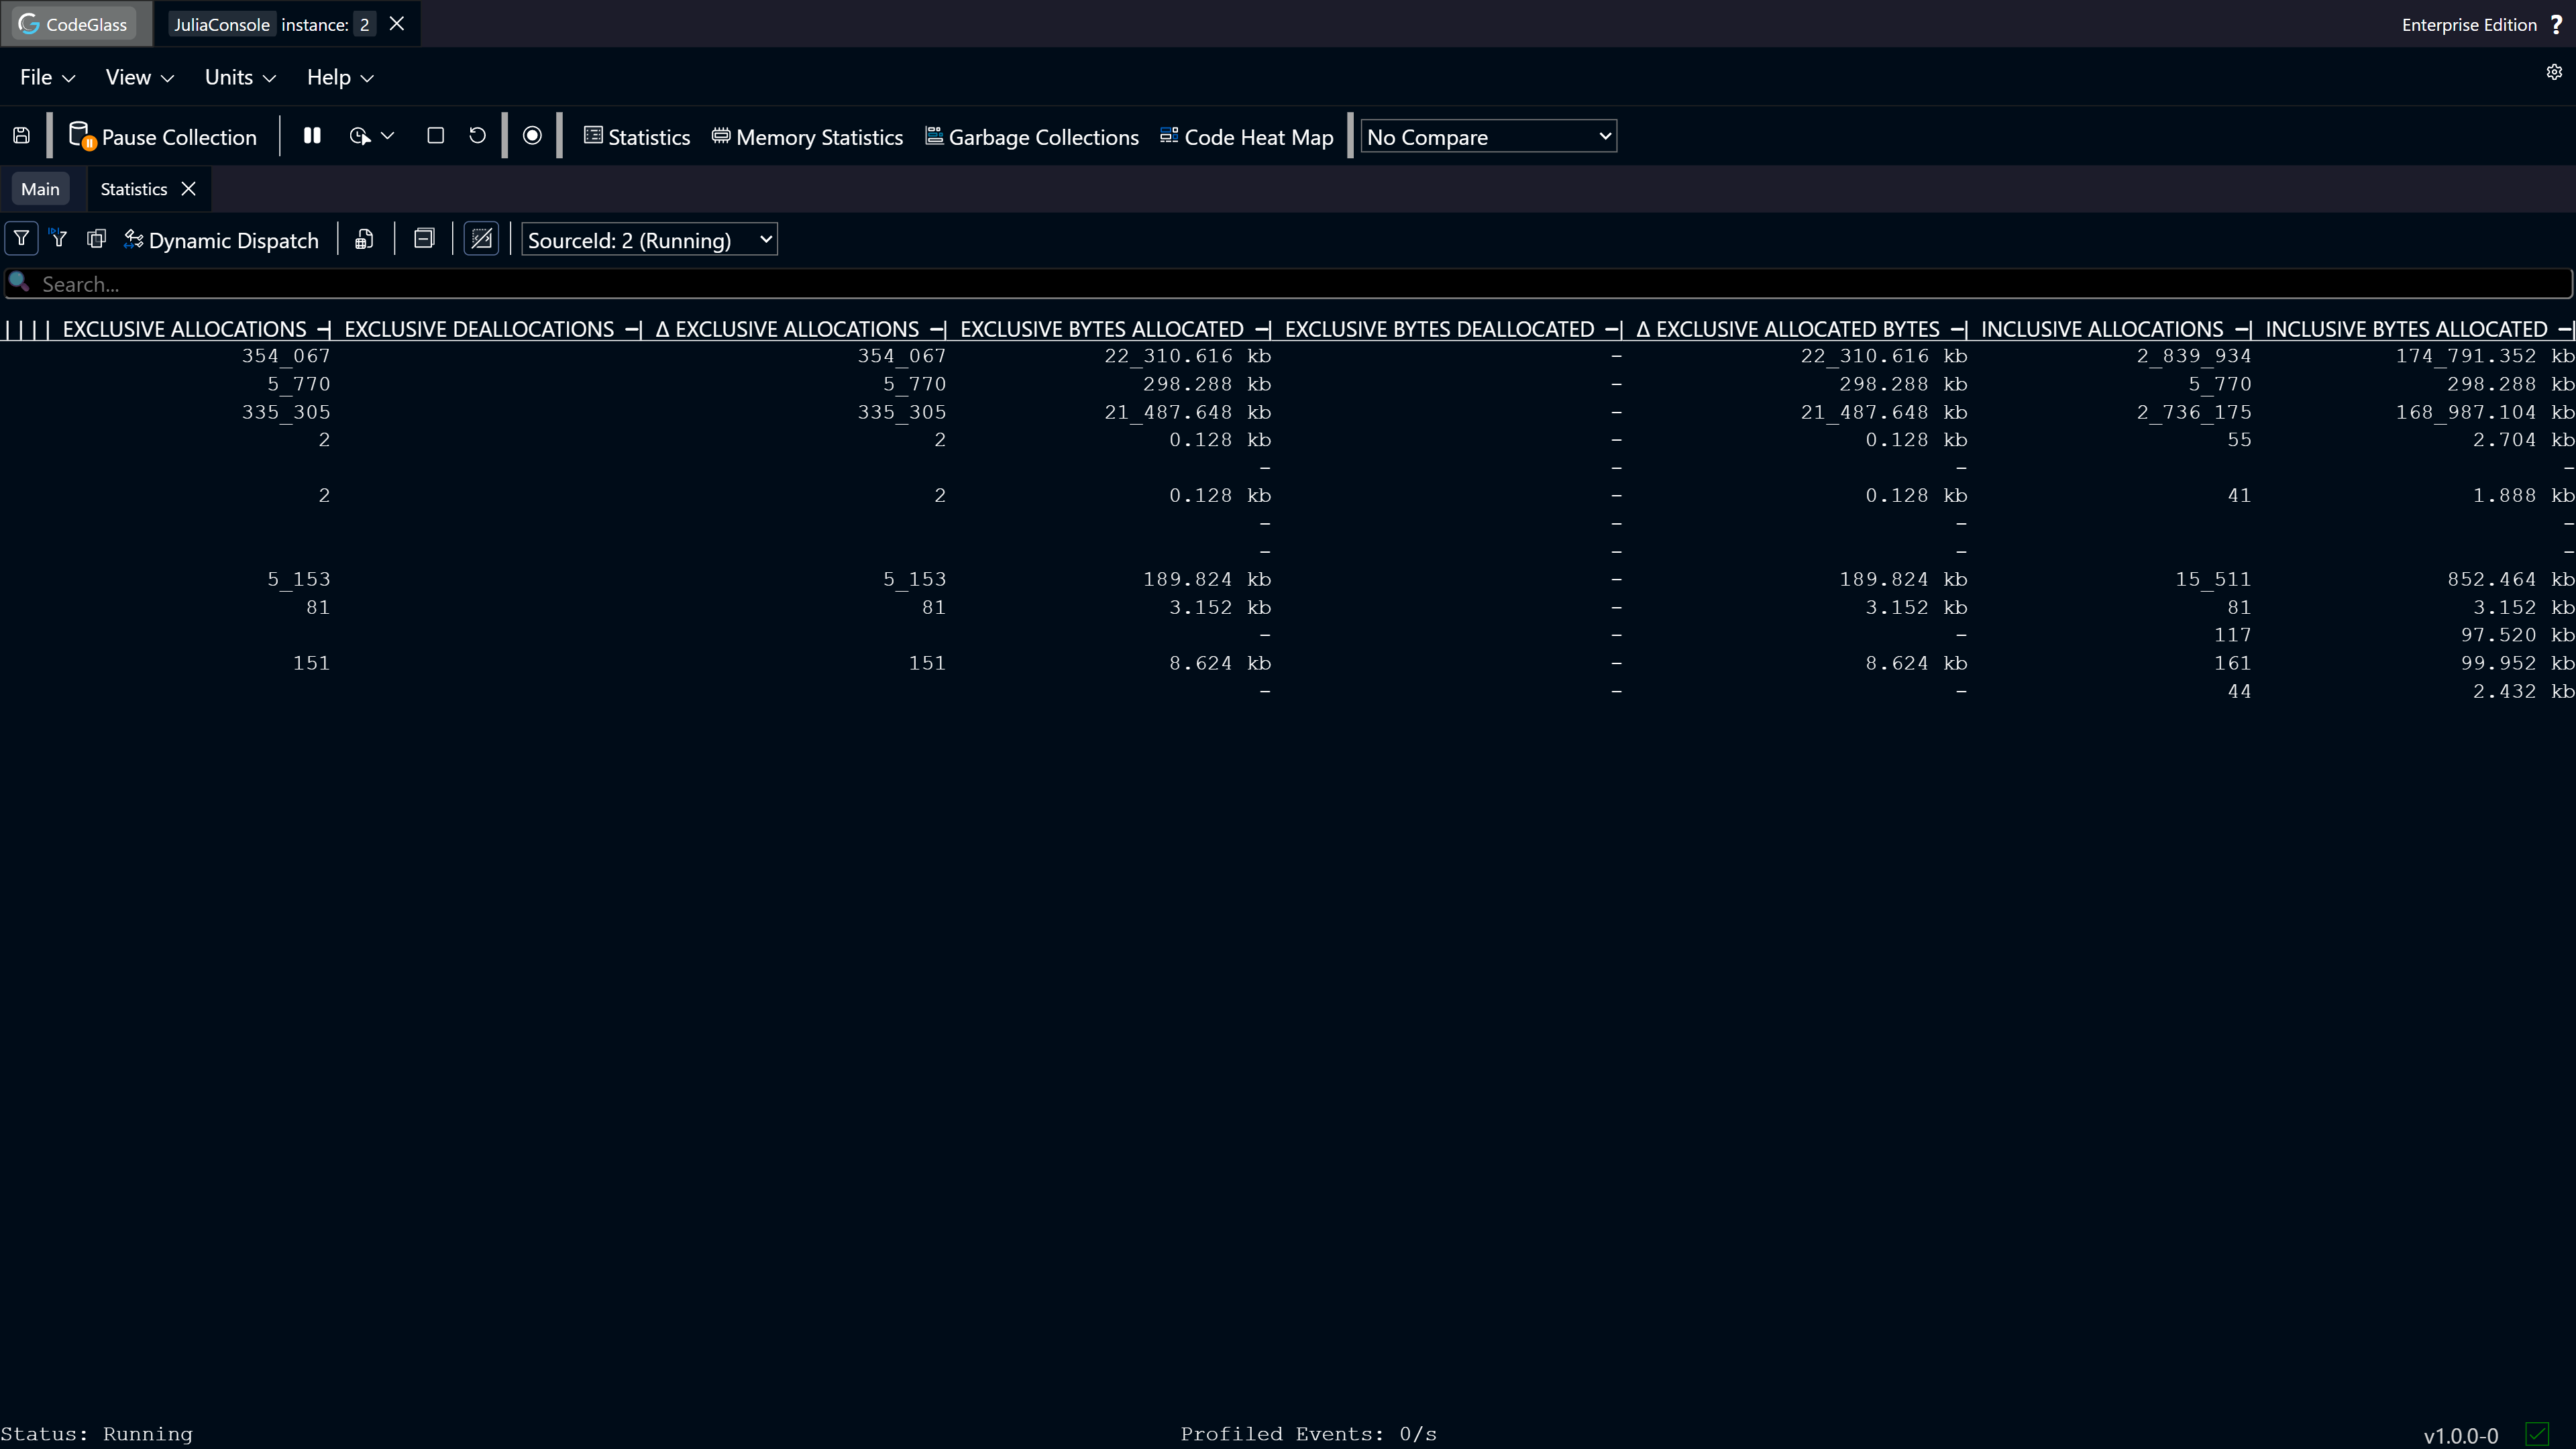The height and width of the screenshot is (1449, 2576).
Task: Close the Statistics tab
Action: (x=188, y=189)
